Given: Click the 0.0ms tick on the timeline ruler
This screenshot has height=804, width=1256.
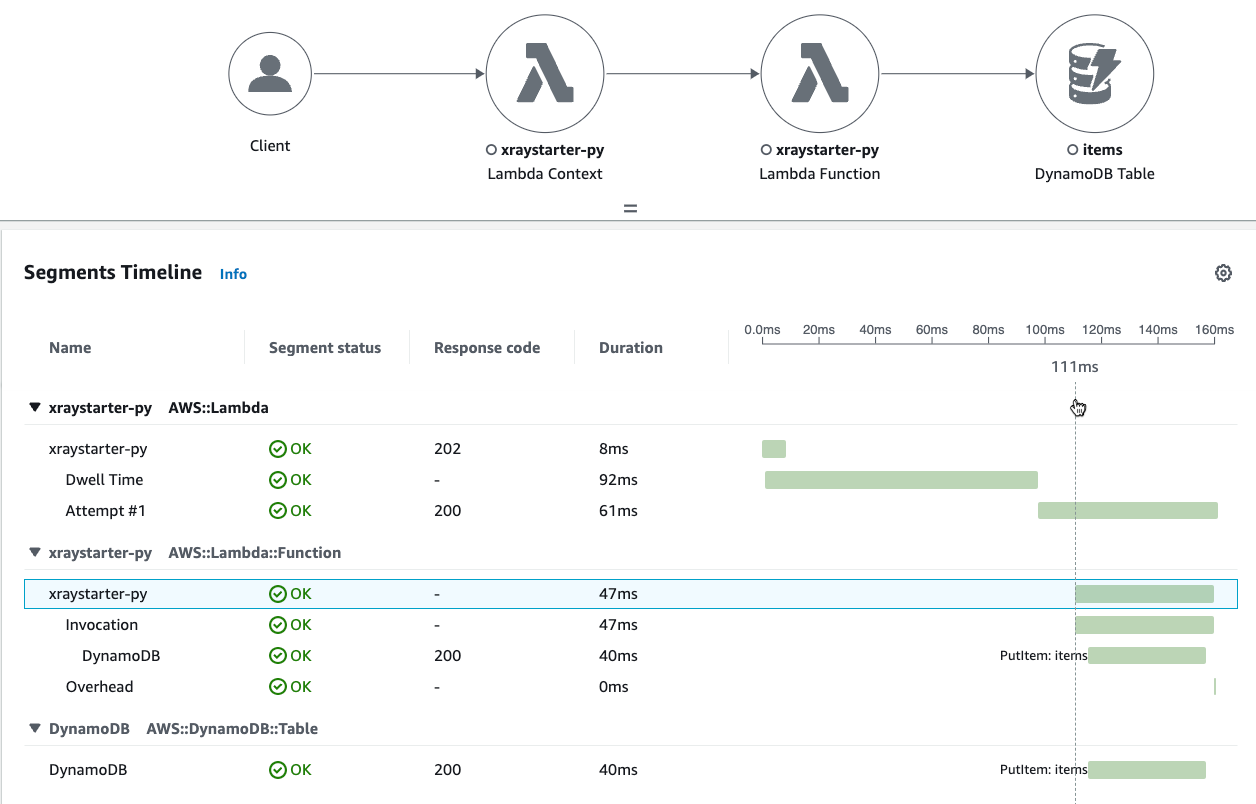Looking at the screenshot, I should [762, 330].
